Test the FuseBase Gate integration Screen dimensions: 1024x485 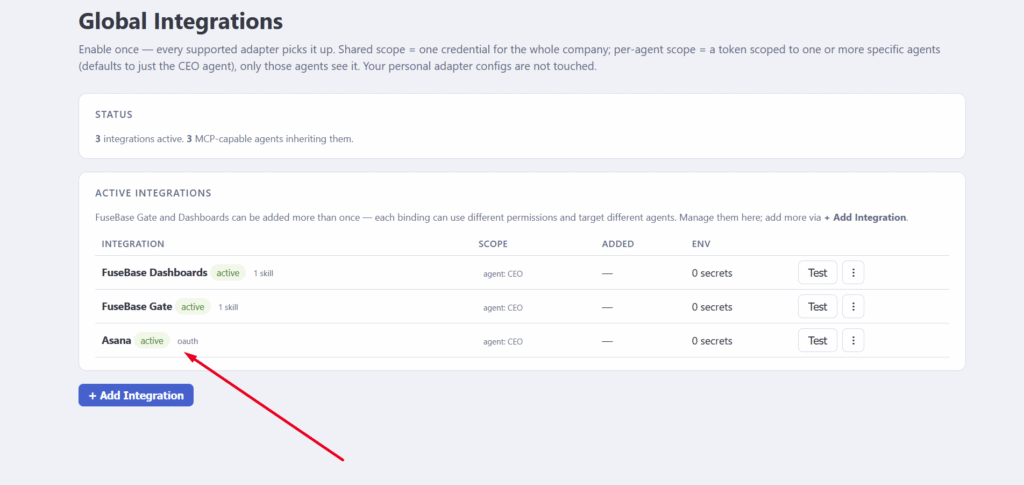click(818, 307)
